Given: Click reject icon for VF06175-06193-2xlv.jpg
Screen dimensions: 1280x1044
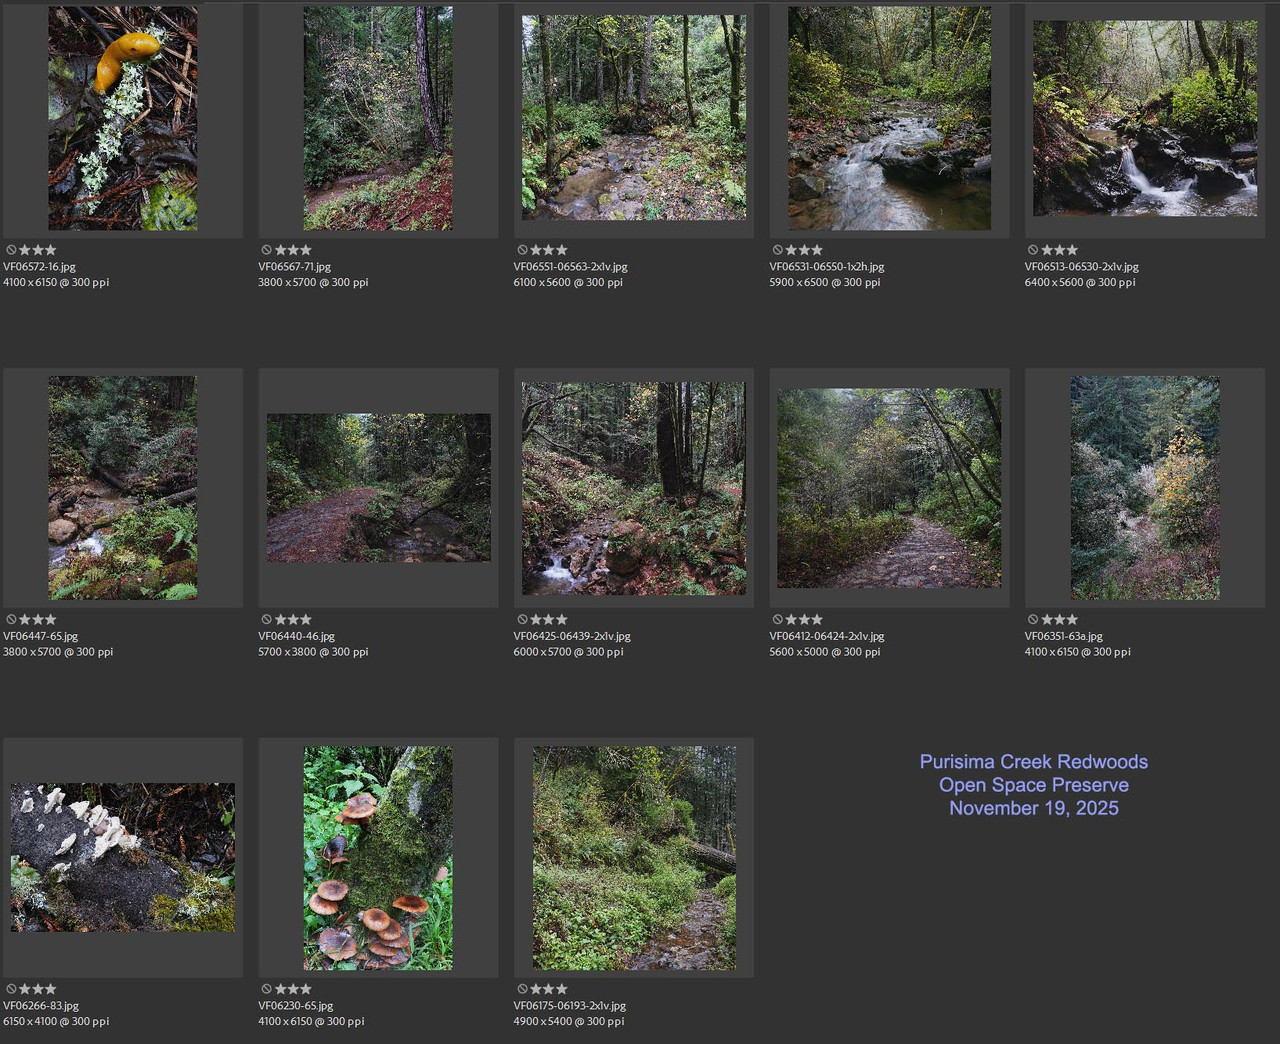Looking at the screenshot, I should pyautogui.click(x=522, y=989).
